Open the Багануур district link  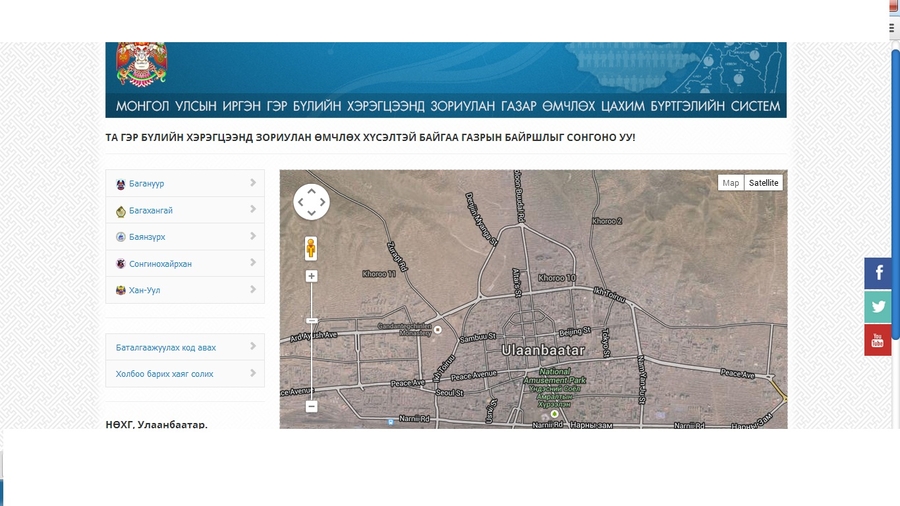click(146, 184)
